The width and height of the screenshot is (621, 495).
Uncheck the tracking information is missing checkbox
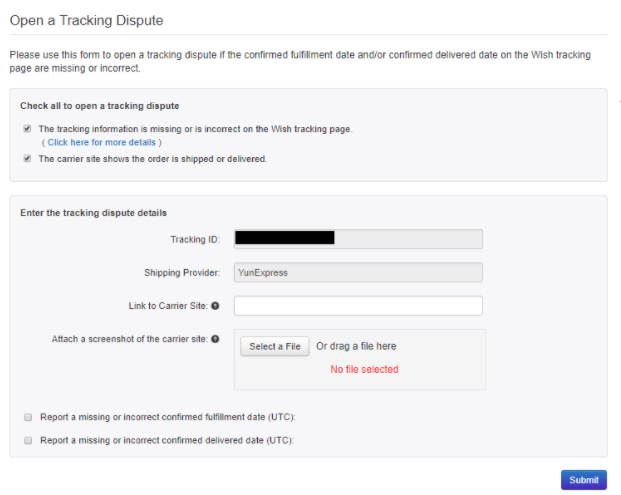click(27, 129)
